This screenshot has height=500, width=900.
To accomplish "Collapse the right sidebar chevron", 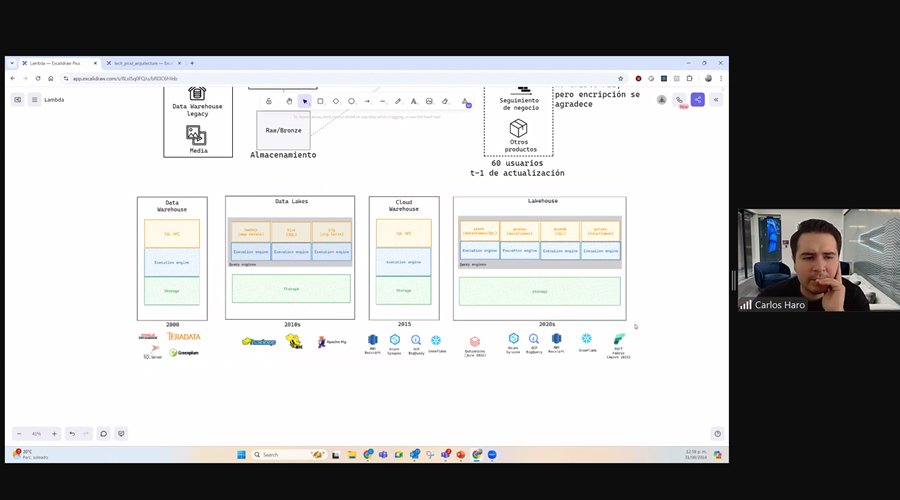I will (x=716, y=99).
